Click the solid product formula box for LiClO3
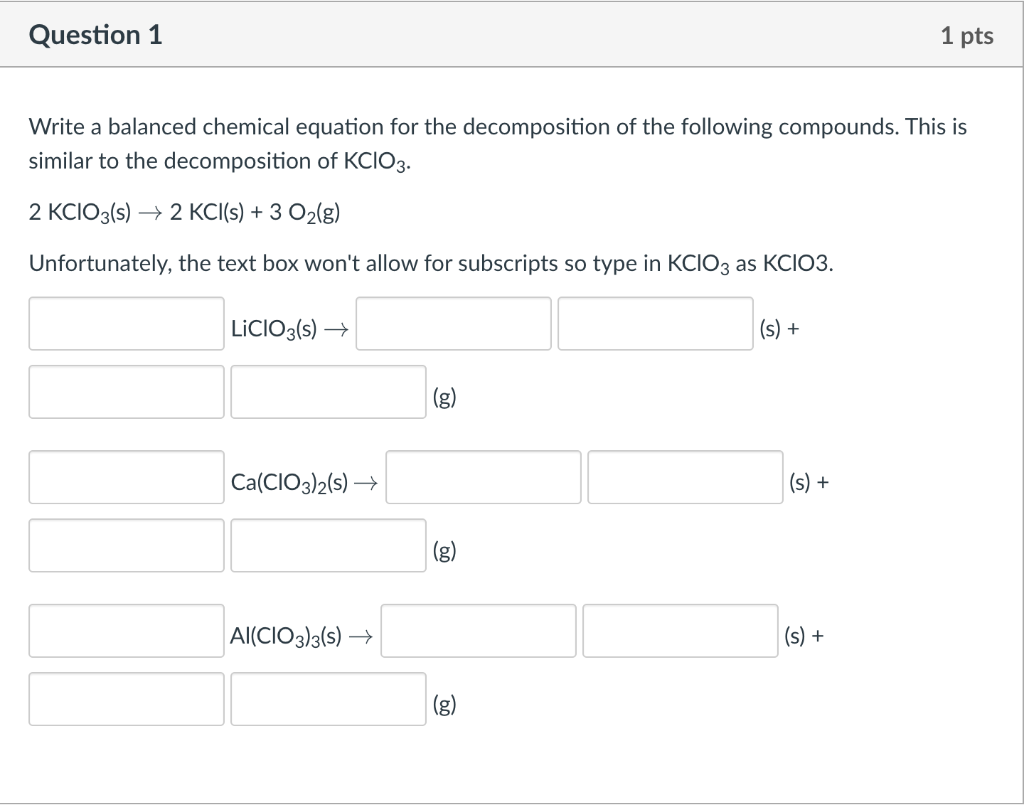 655,323
